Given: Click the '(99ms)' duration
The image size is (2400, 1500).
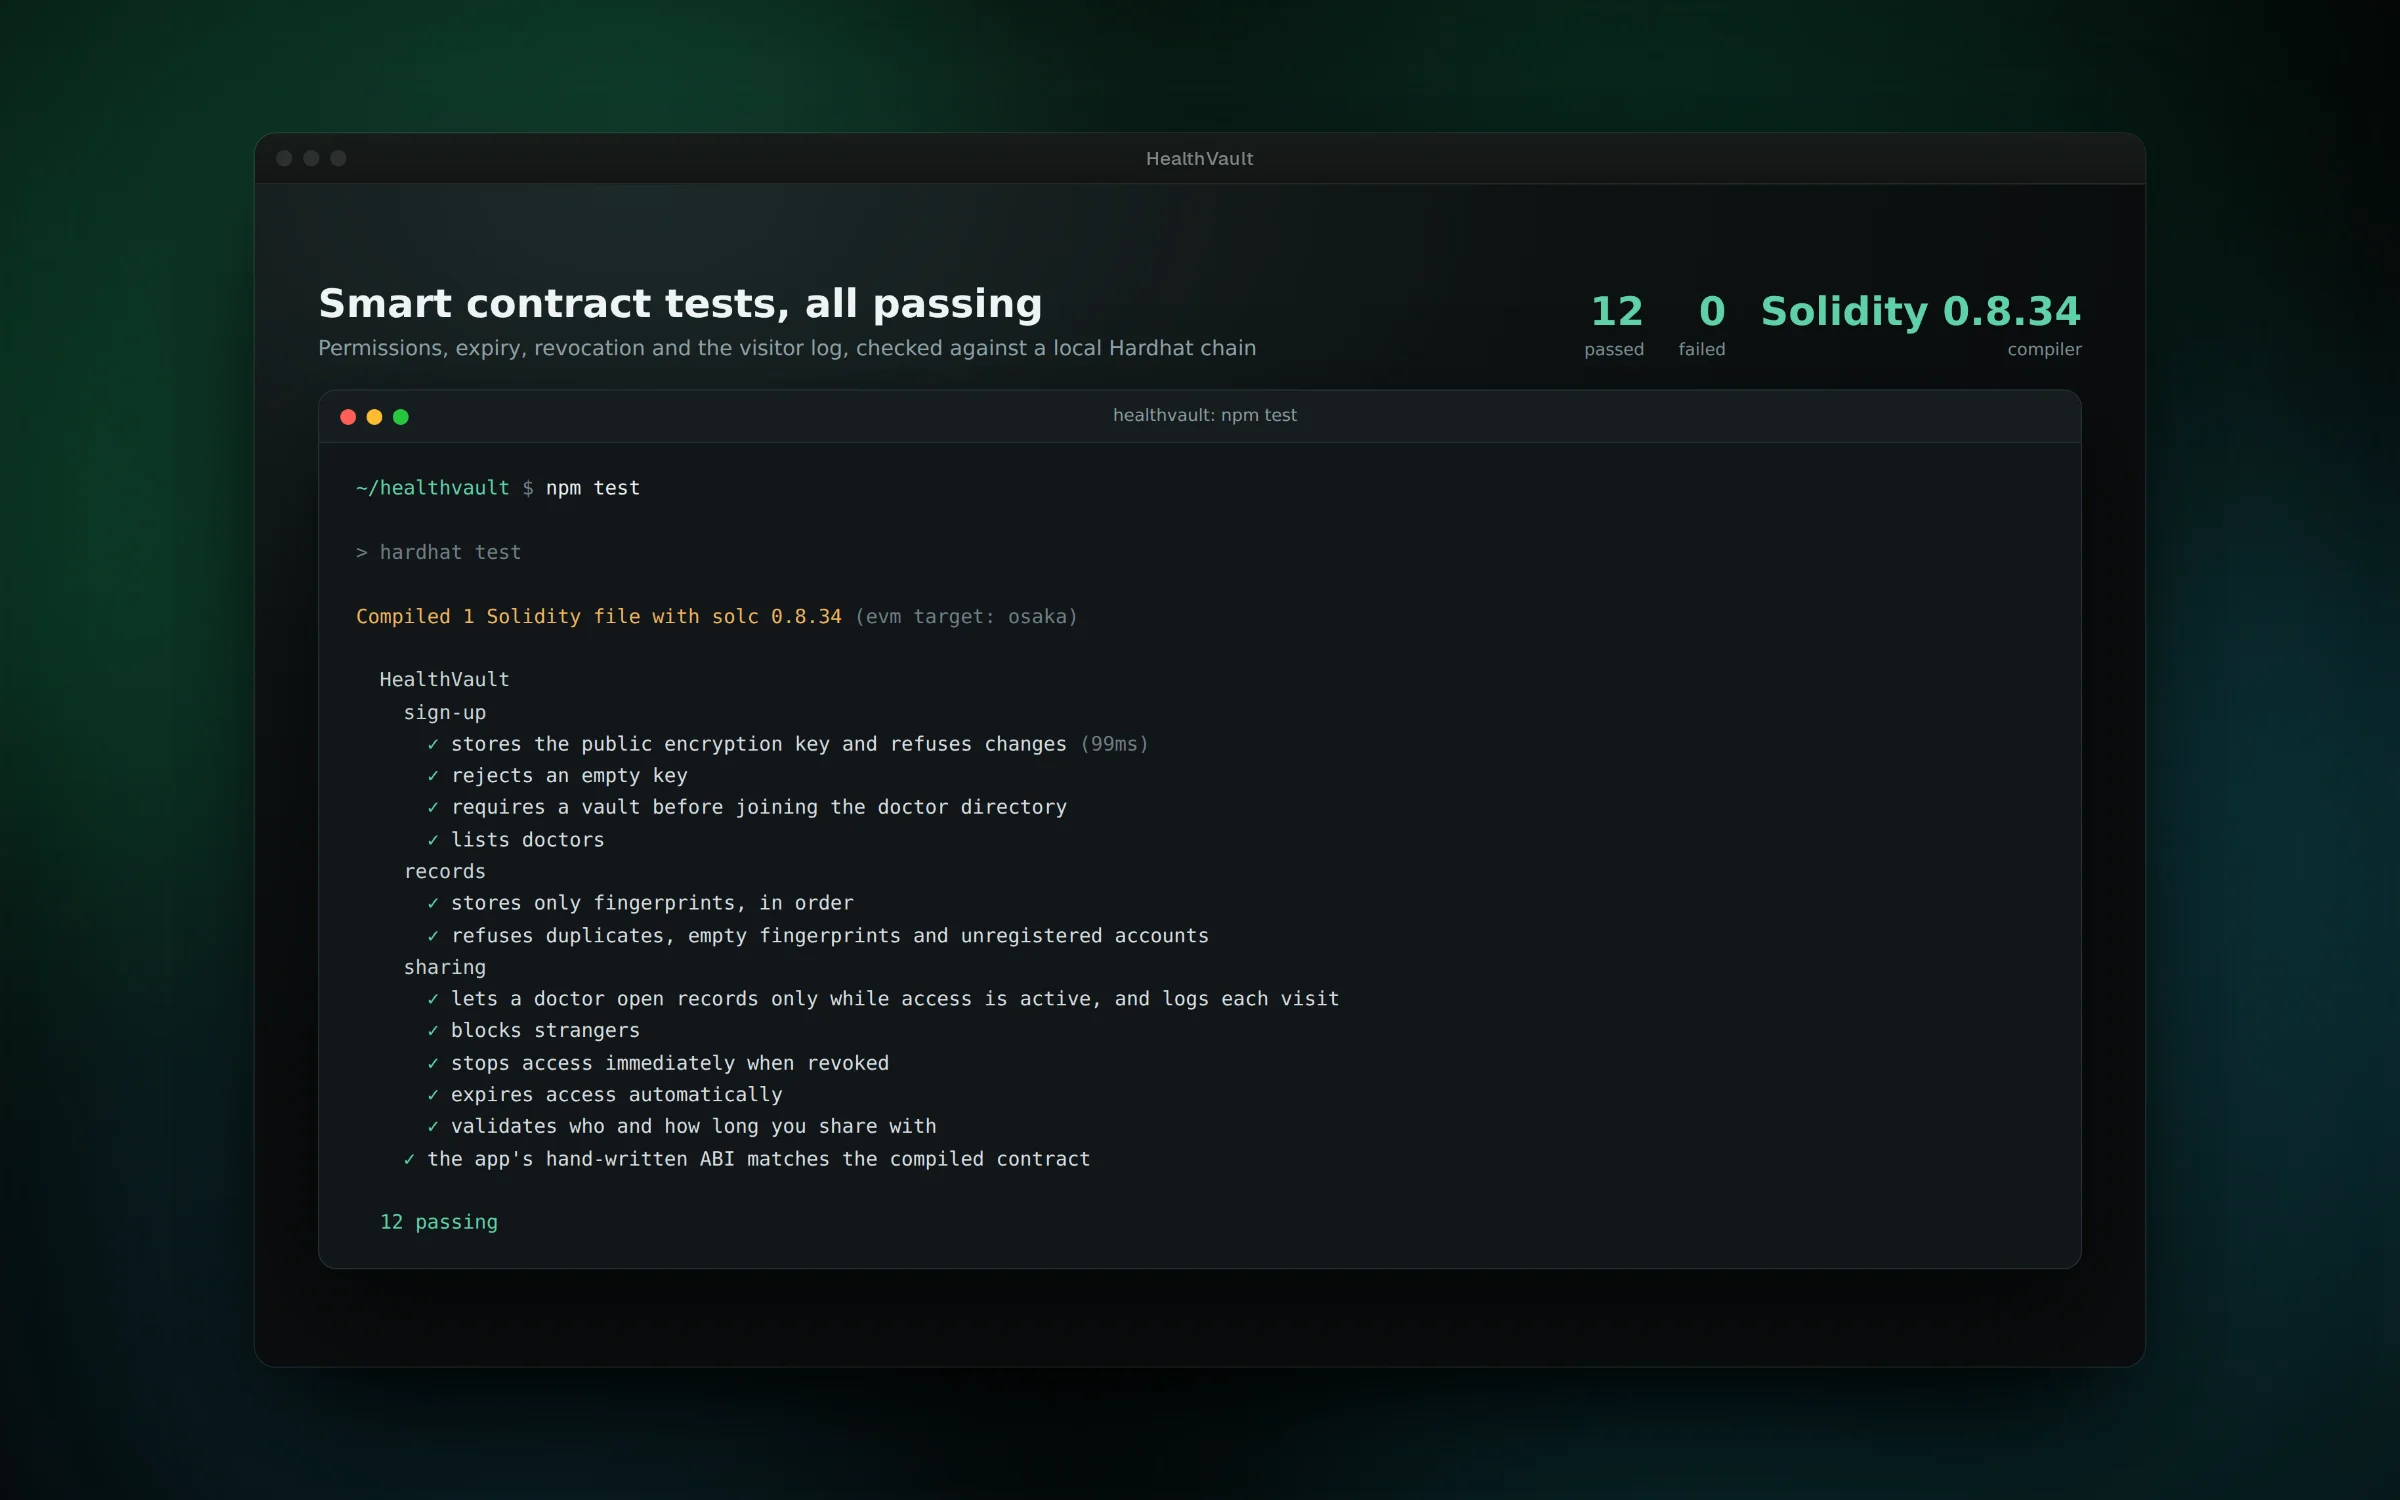Looking at the screenshot, I should (1114, 744).
